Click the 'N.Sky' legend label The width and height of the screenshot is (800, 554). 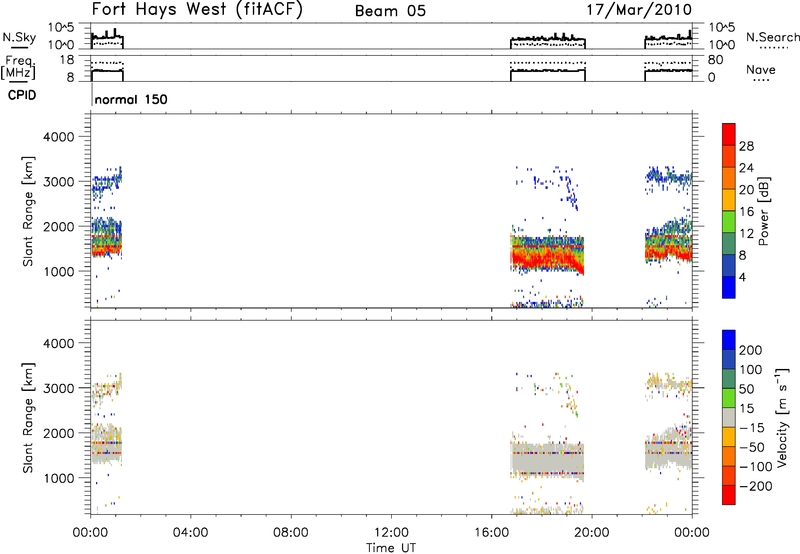tap(19, 37)
